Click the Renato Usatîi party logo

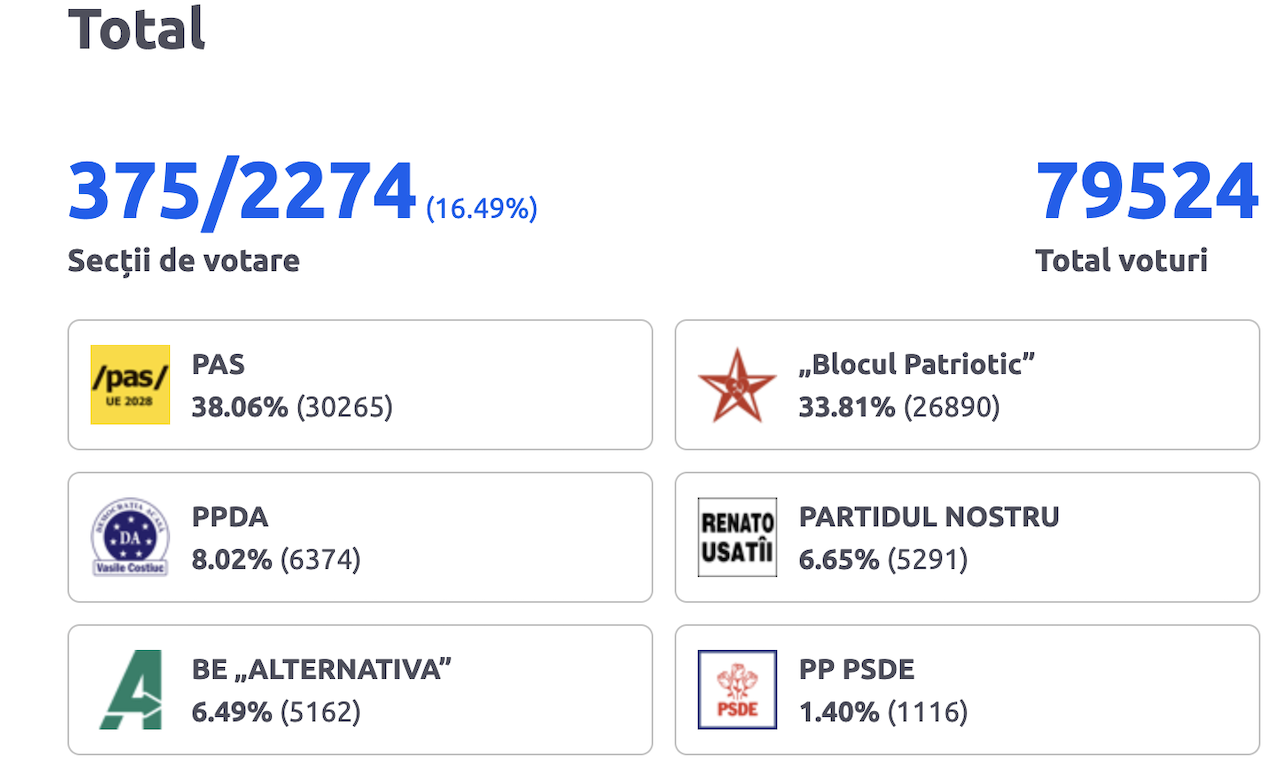click(737, 537)
